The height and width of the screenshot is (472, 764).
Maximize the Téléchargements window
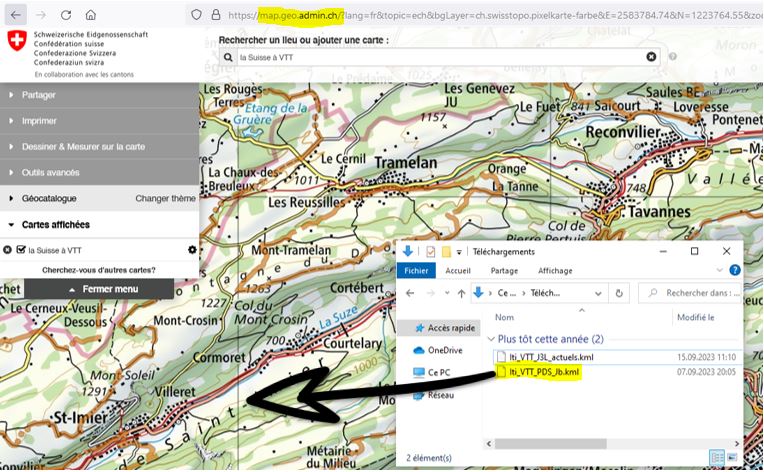(x=694, y=251)
